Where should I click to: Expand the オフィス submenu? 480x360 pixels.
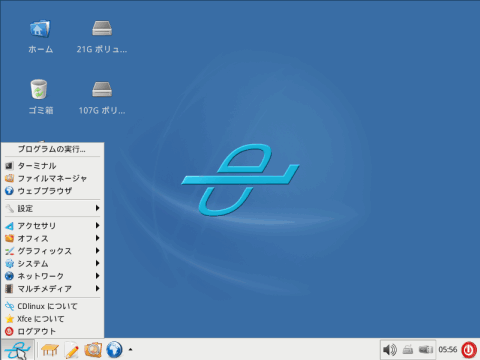point(53,238)
